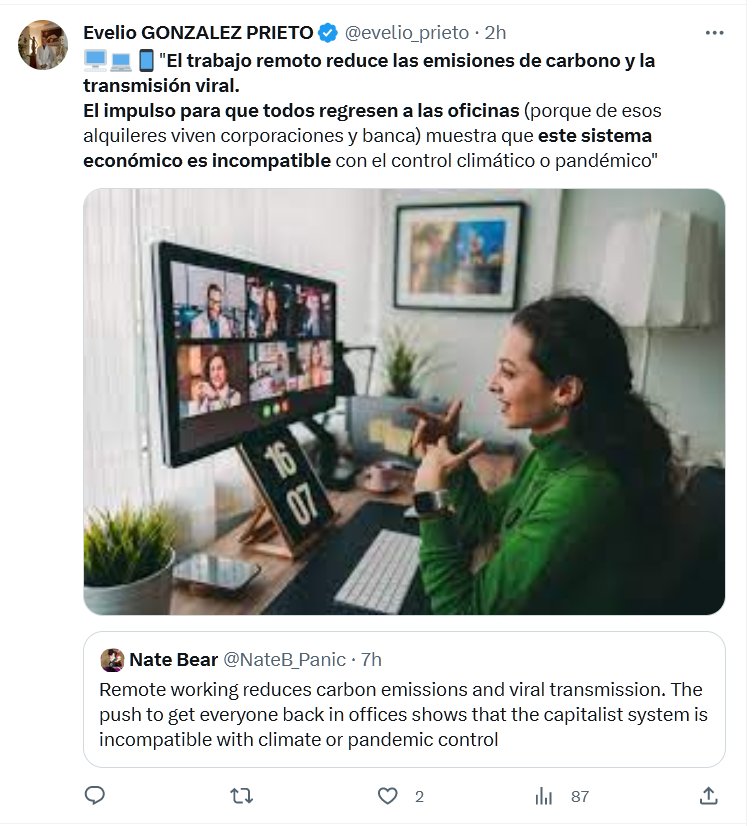This screenshot has height=826, width=756.
Task: Share the tweet with upload icon
Action: (708, 796)
